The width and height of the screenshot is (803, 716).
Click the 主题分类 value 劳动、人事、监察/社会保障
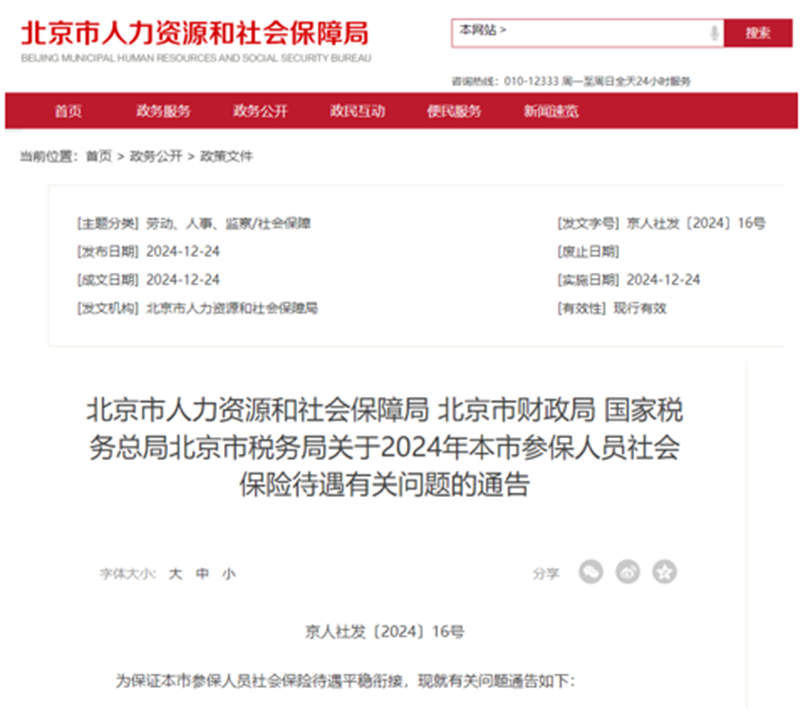click(x=228, y=223)
